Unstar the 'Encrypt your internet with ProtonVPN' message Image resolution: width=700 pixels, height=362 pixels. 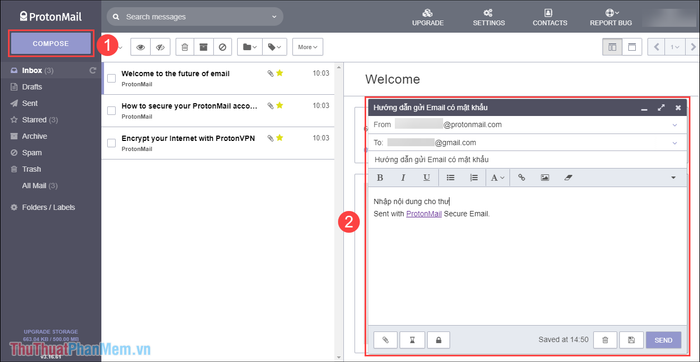280,138
